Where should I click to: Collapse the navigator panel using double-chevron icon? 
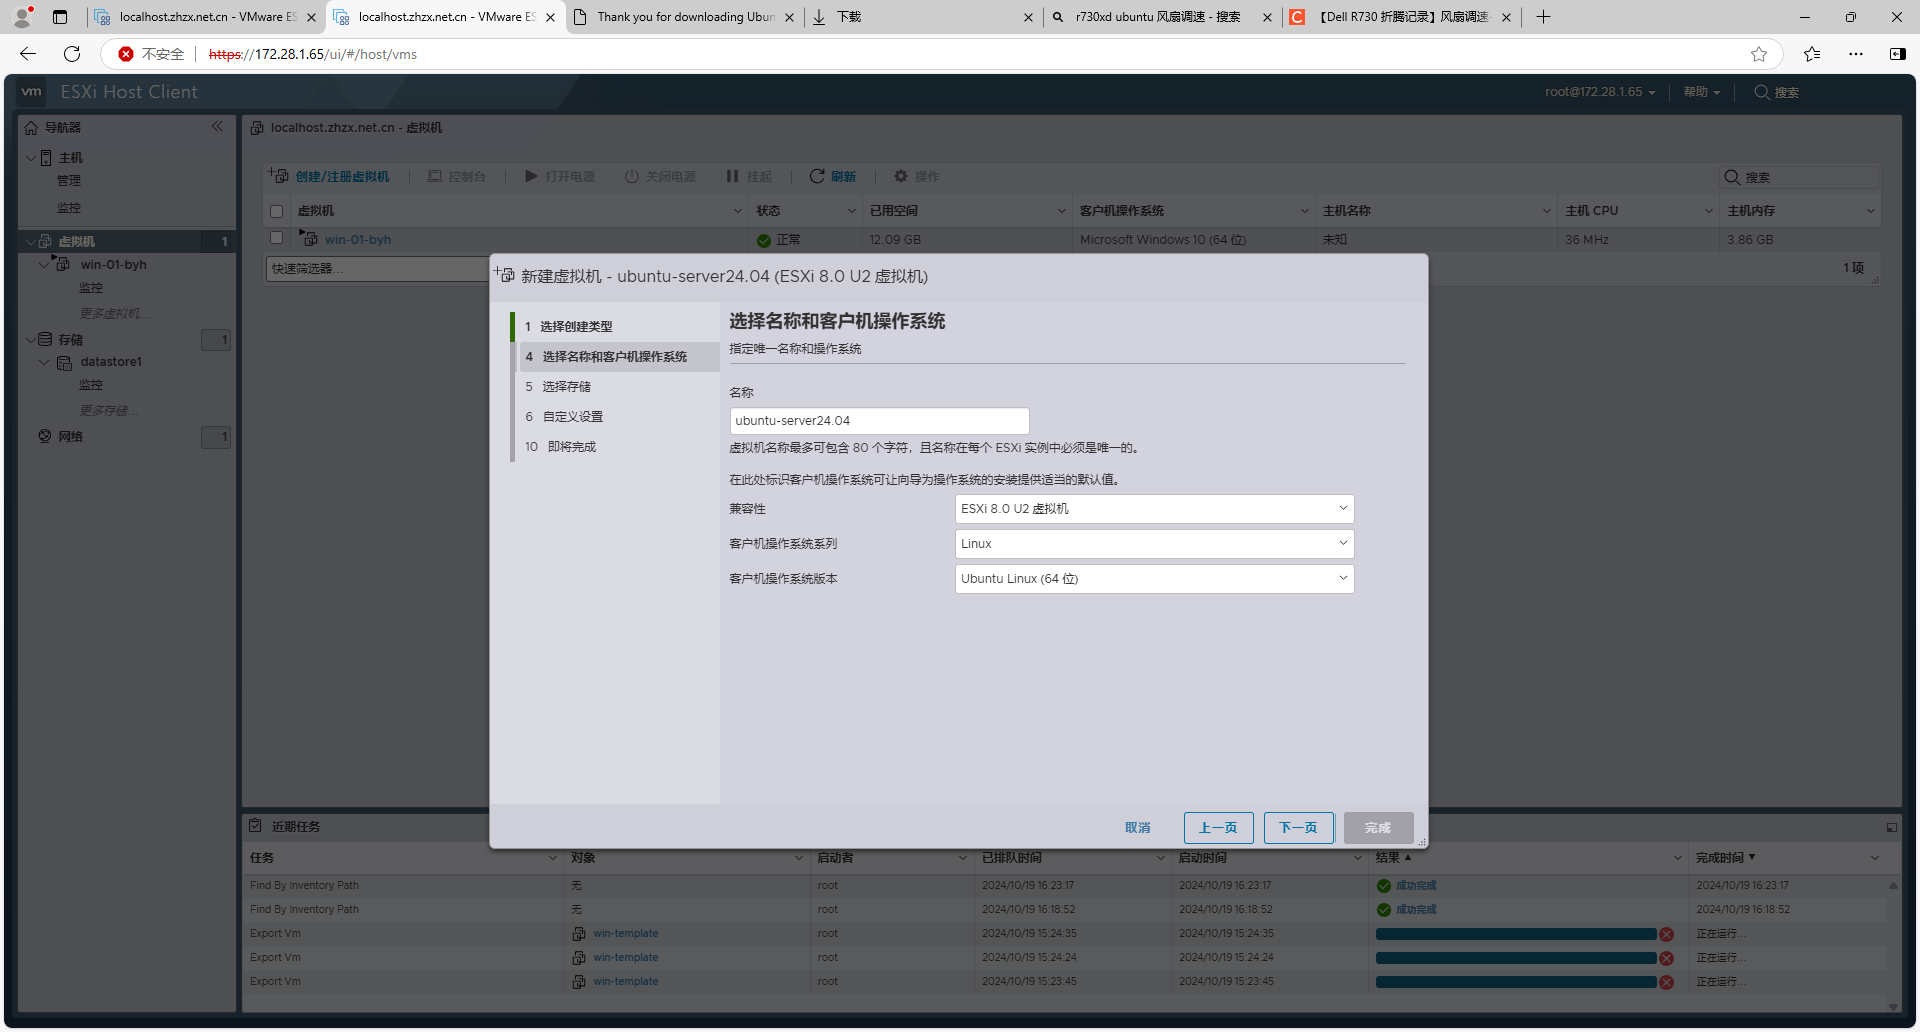point(217,126)
